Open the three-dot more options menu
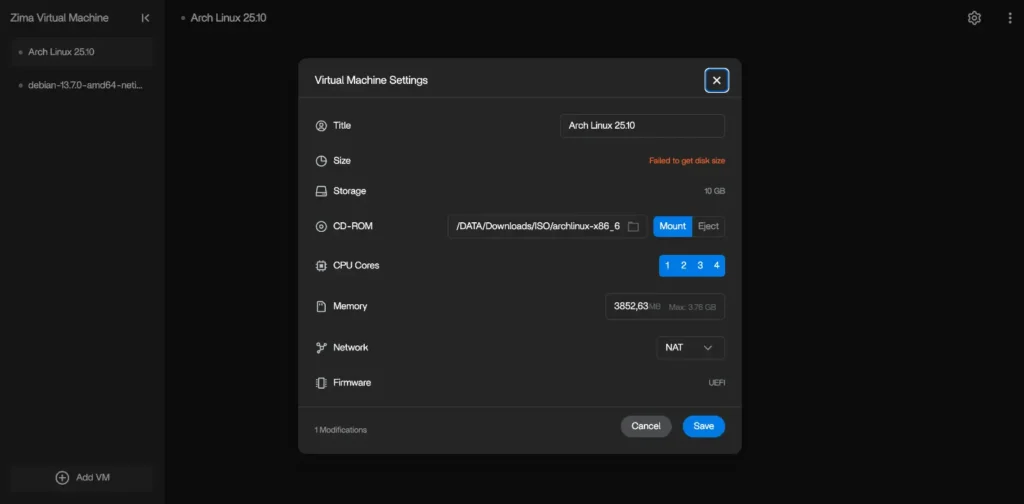 pyautogui.click(x=1010, y=18)
